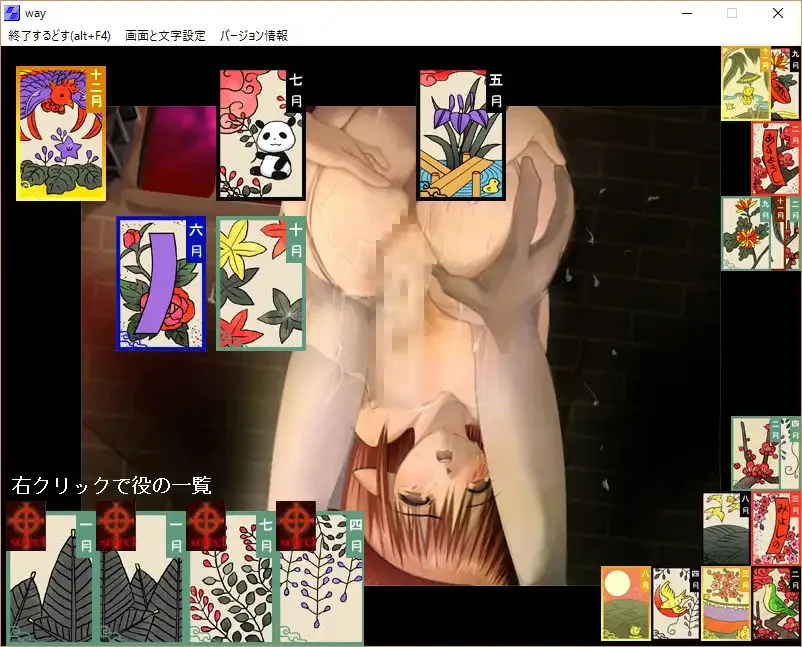Inspect the captured chrysanthemum sake cup card
This screenshot has width=802, height=647.
(725, 603)
